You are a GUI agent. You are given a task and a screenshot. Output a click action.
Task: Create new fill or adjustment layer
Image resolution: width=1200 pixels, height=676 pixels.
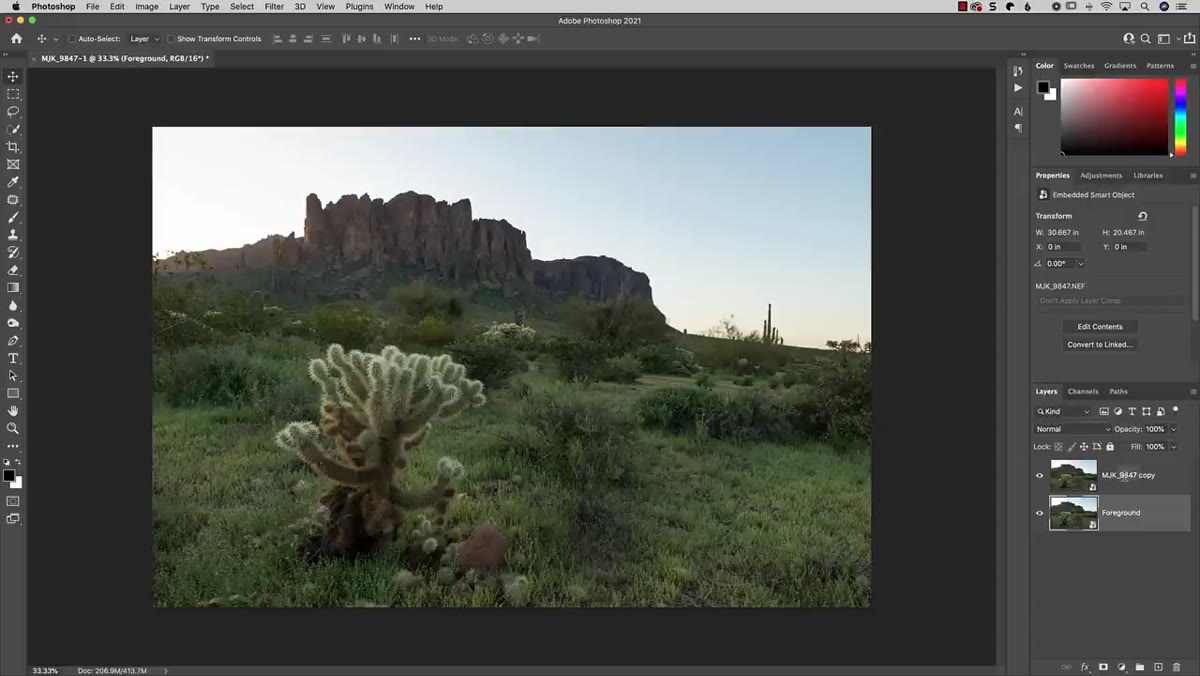coord(1122,666)
